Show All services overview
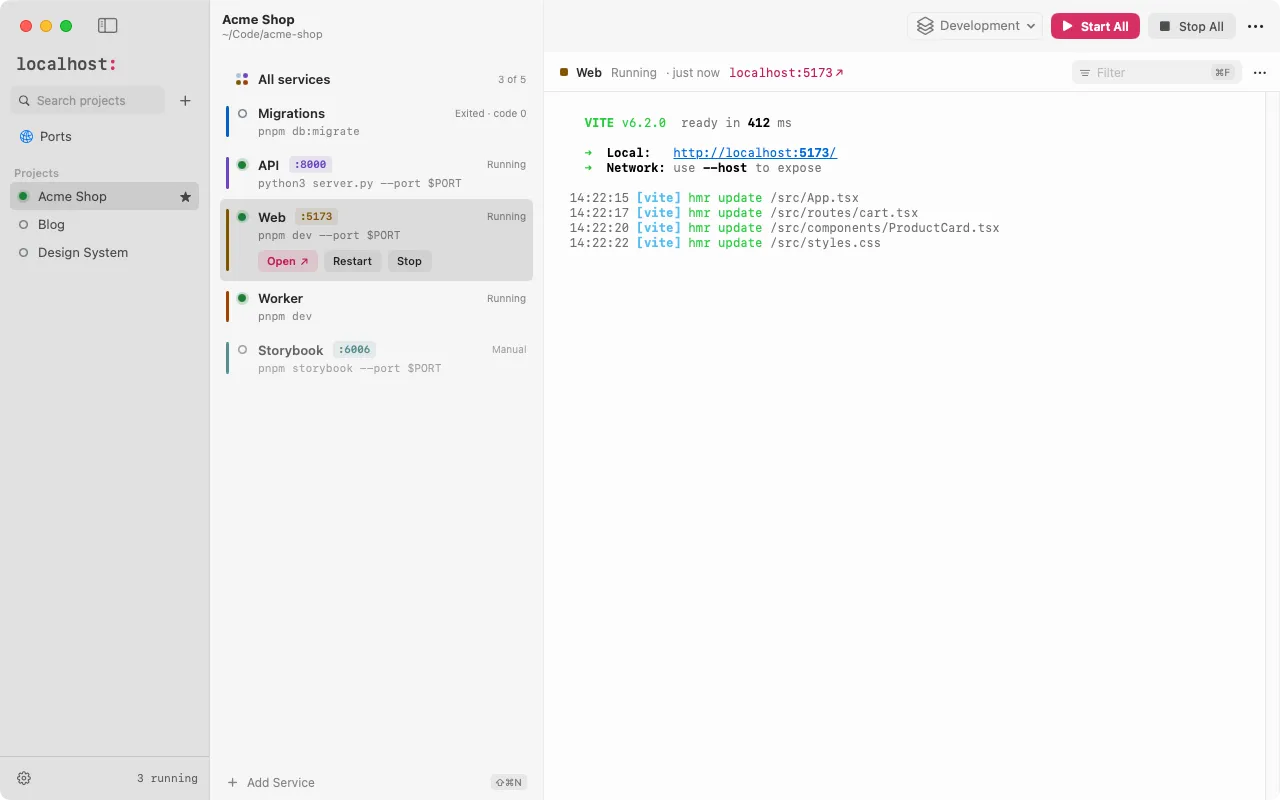Image resolution: width=1280 pixels, height=800 pixels. click(376, 79)
